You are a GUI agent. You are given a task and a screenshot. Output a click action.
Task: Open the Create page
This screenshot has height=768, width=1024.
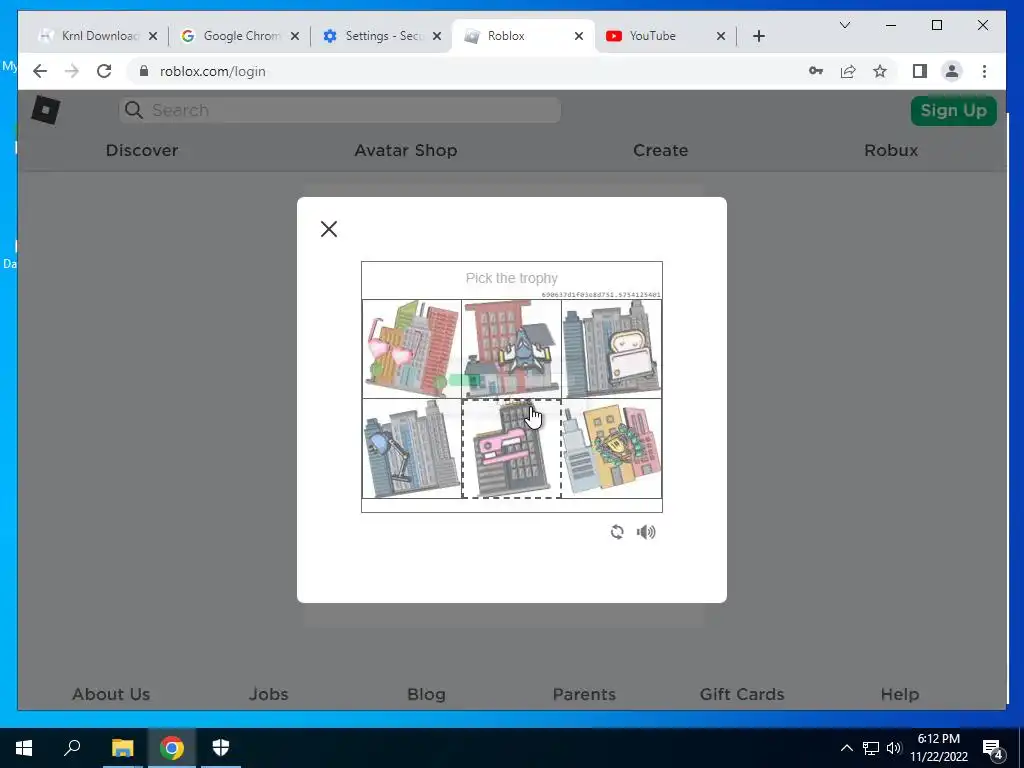coord(660,150)
